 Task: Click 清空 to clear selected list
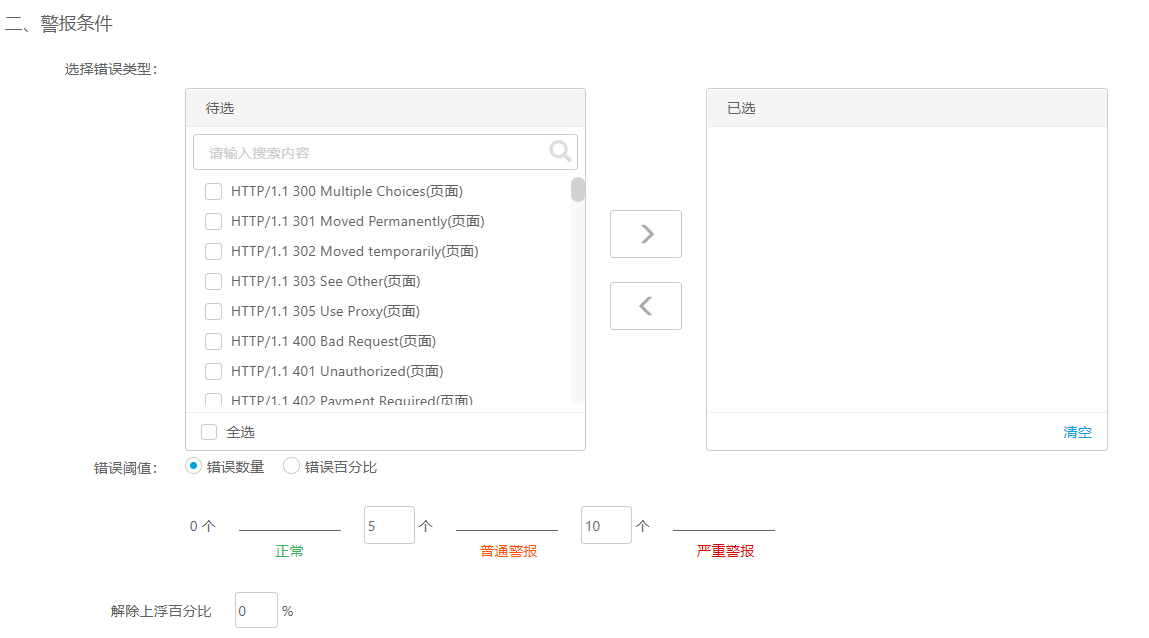click(1077, 432)
